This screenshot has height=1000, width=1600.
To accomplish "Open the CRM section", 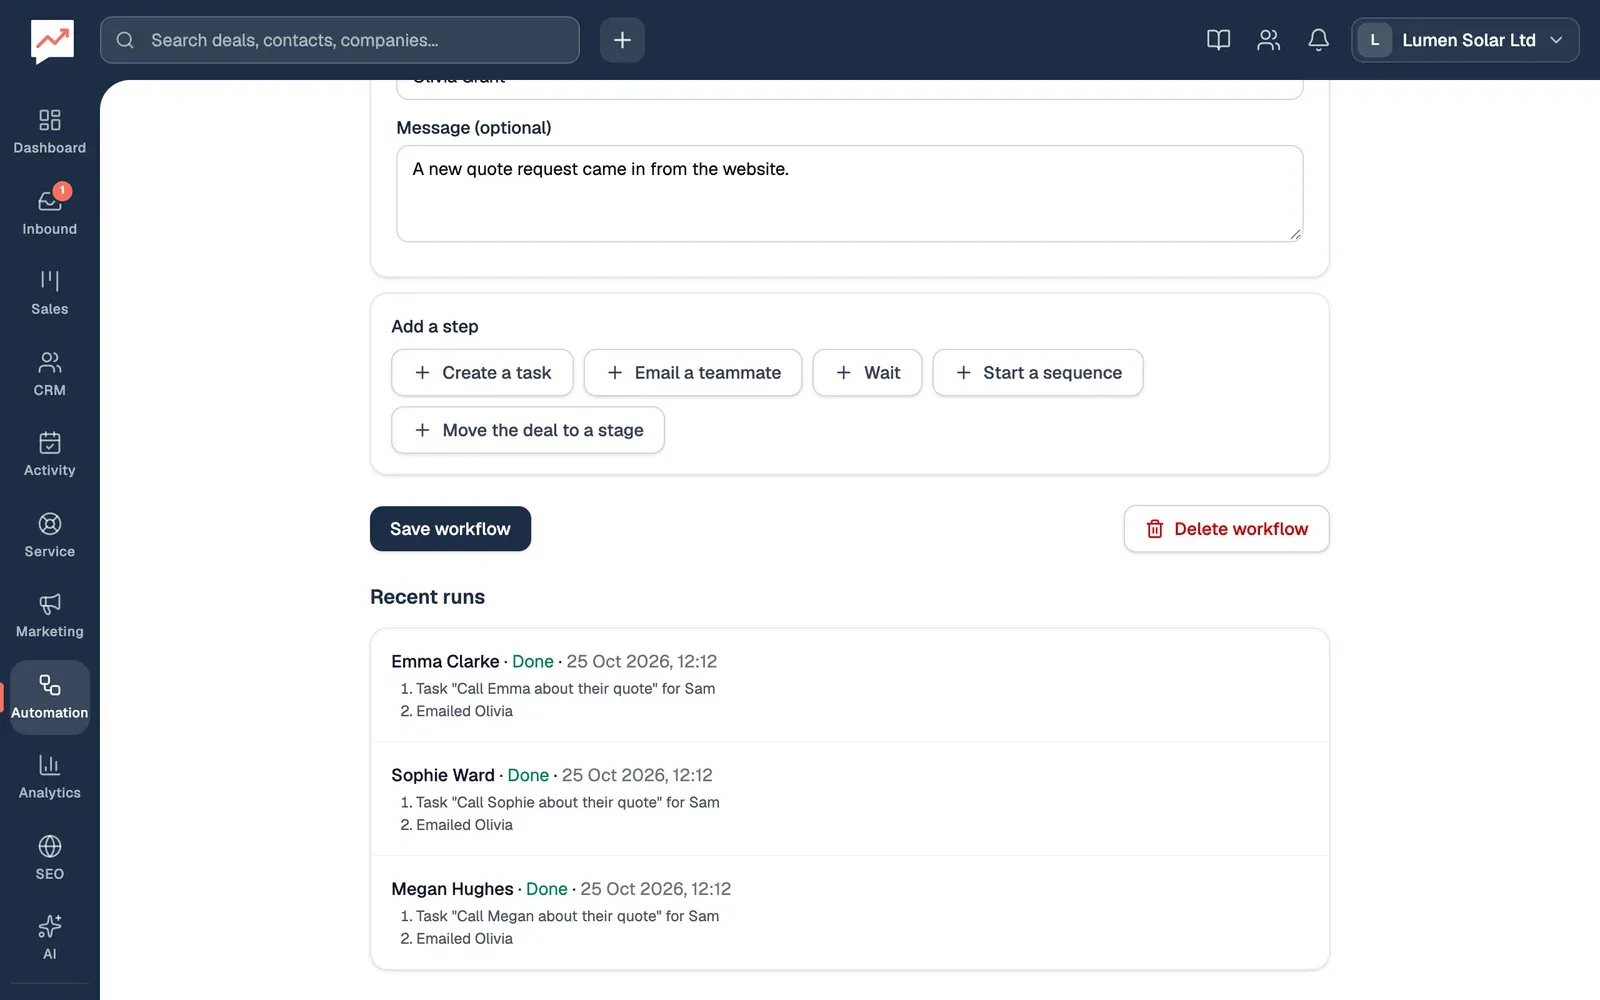I will 50,374.
